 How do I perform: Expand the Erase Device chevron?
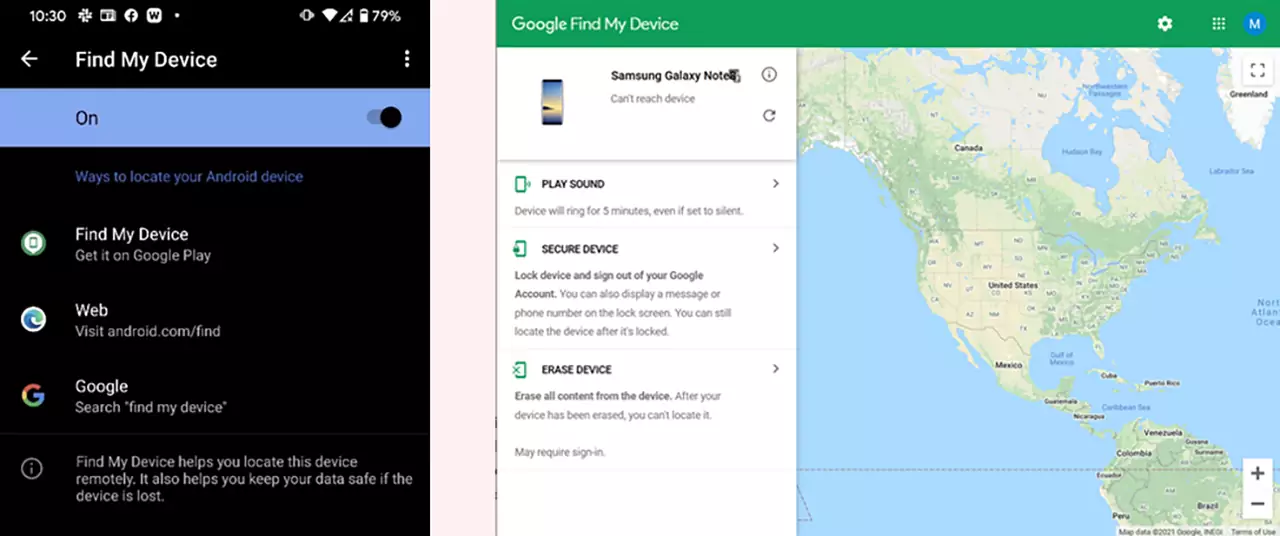[776, 369]
